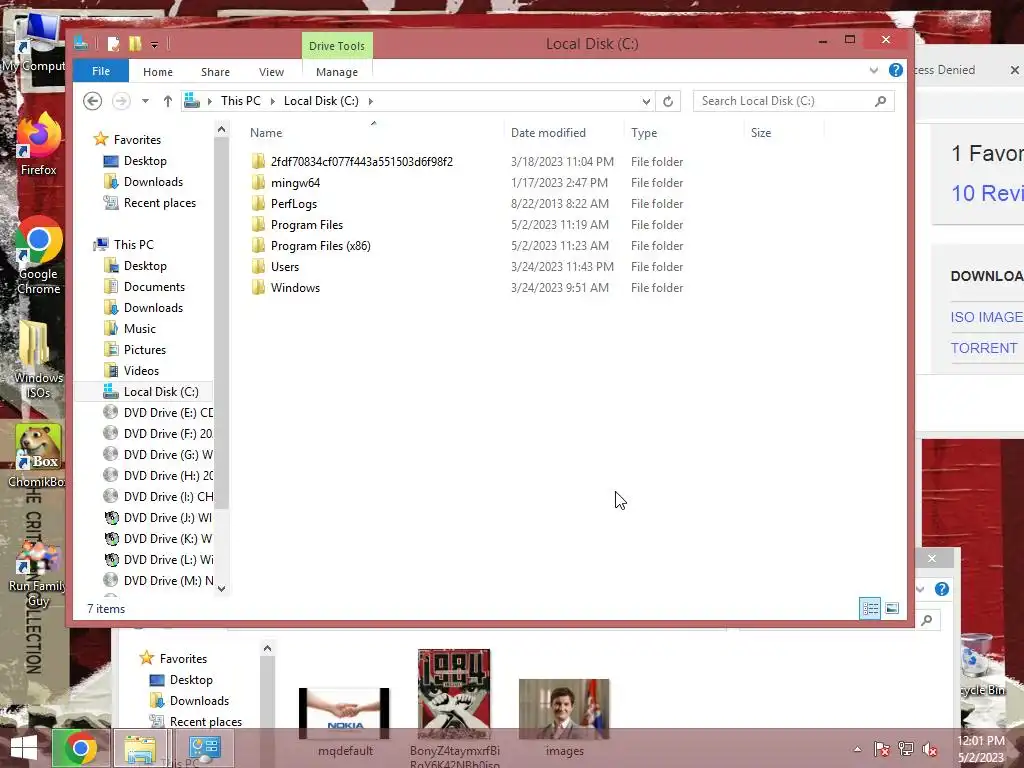The width and height of the screenshot is (1024, 768).
Task: Expand the chevron after Local Disk (C:)
Action: click(370, 101)
